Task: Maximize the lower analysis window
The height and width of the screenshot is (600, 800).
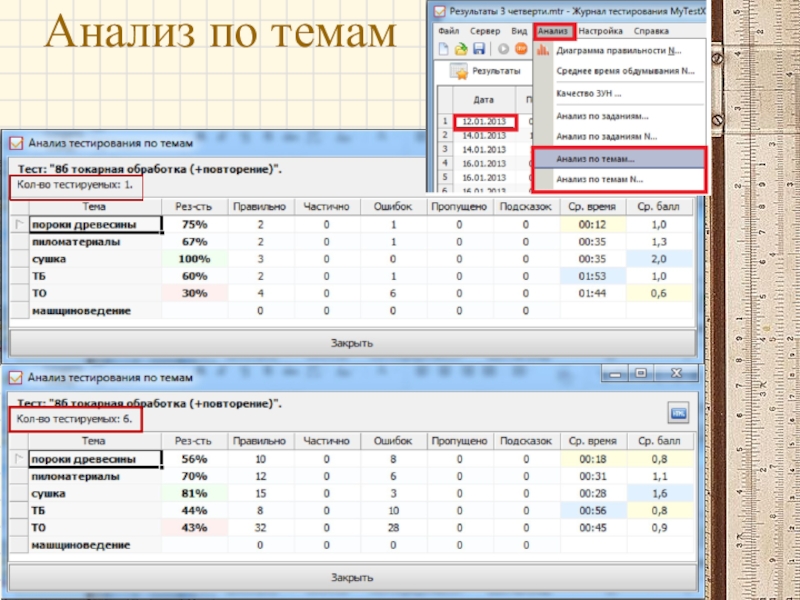Action: coord(639,373)
